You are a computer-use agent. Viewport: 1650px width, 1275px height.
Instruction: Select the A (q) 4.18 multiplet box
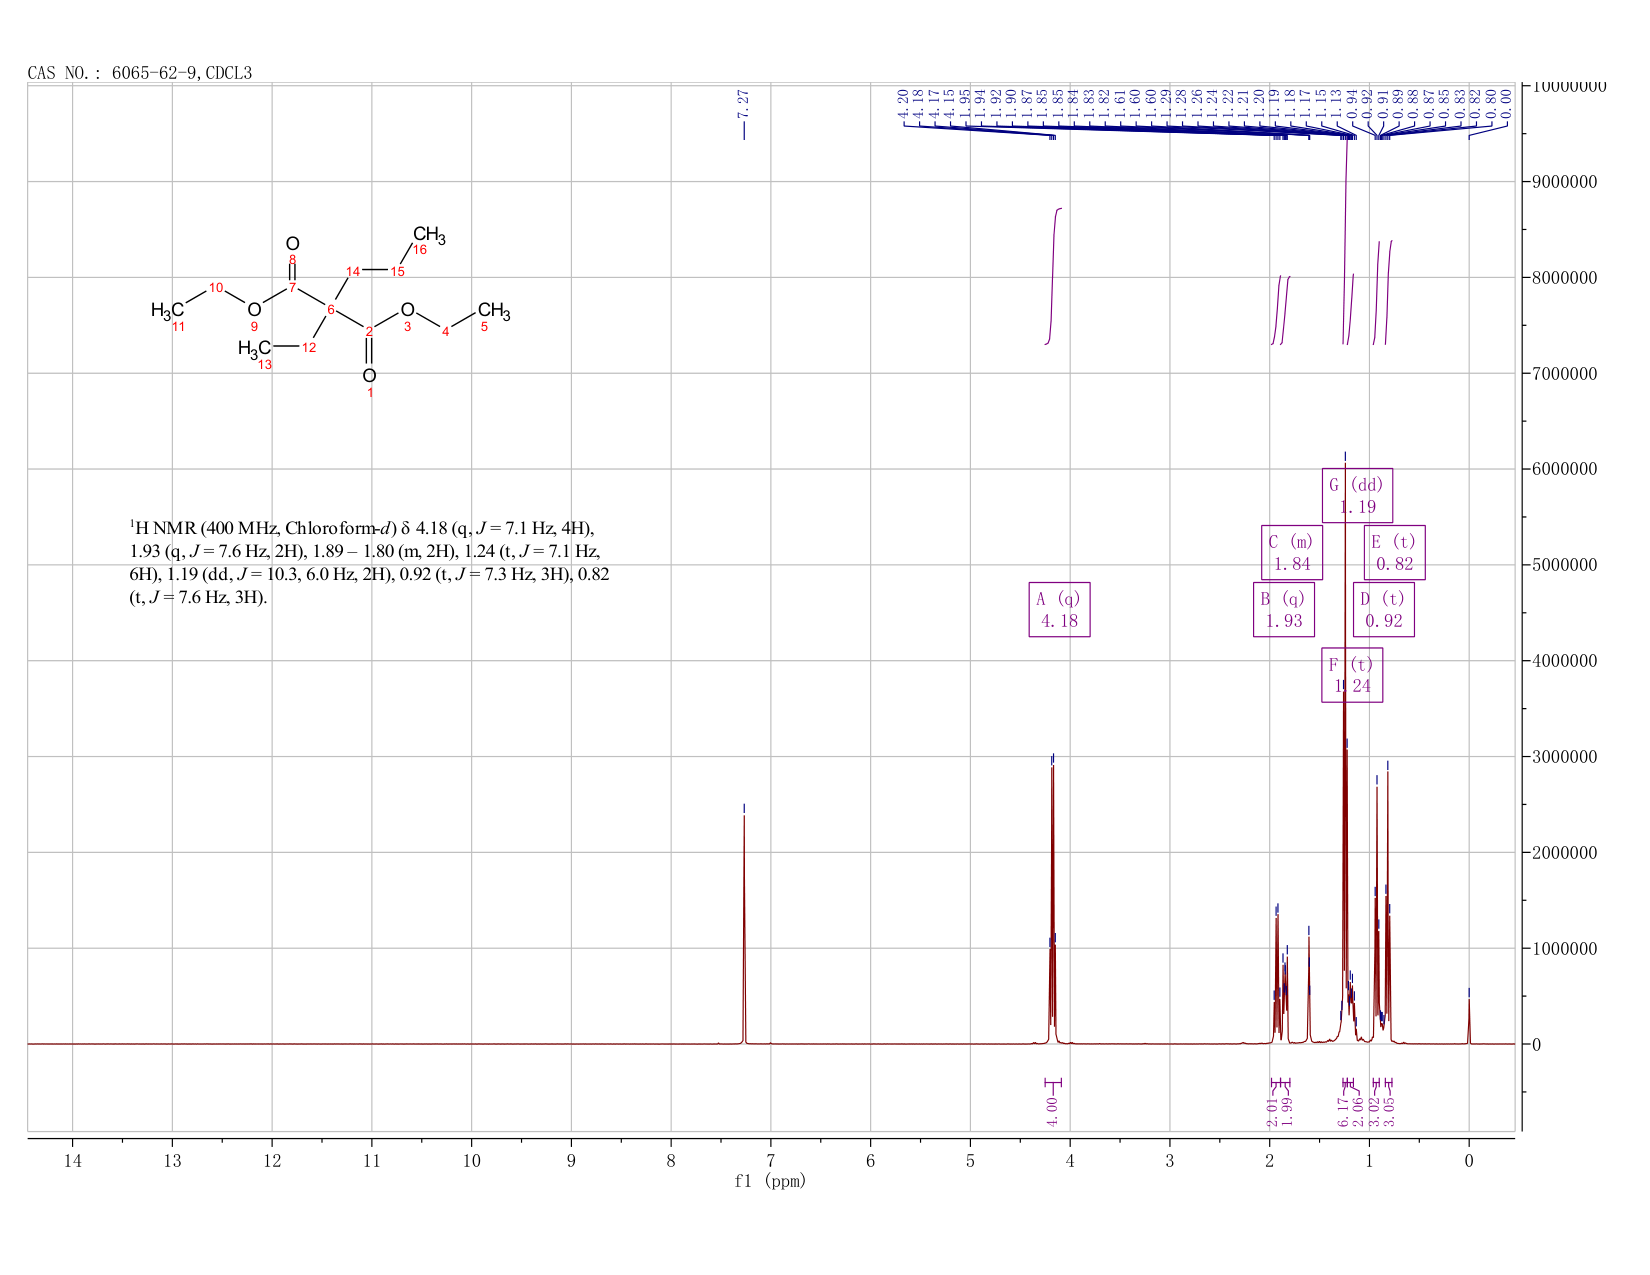click(x=1059, y=609)
